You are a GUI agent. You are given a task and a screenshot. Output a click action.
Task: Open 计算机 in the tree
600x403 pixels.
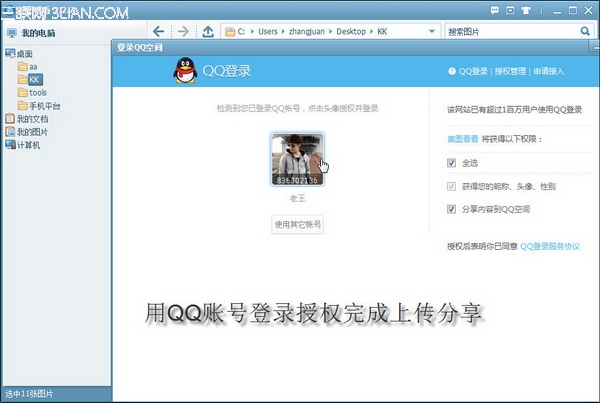(x=28, y=145)
